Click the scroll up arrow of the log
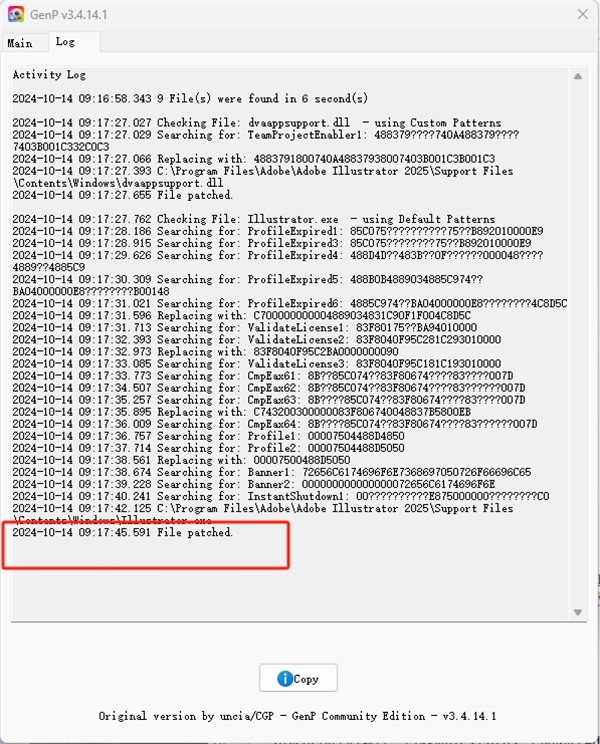600x744 pixels. 578,76
